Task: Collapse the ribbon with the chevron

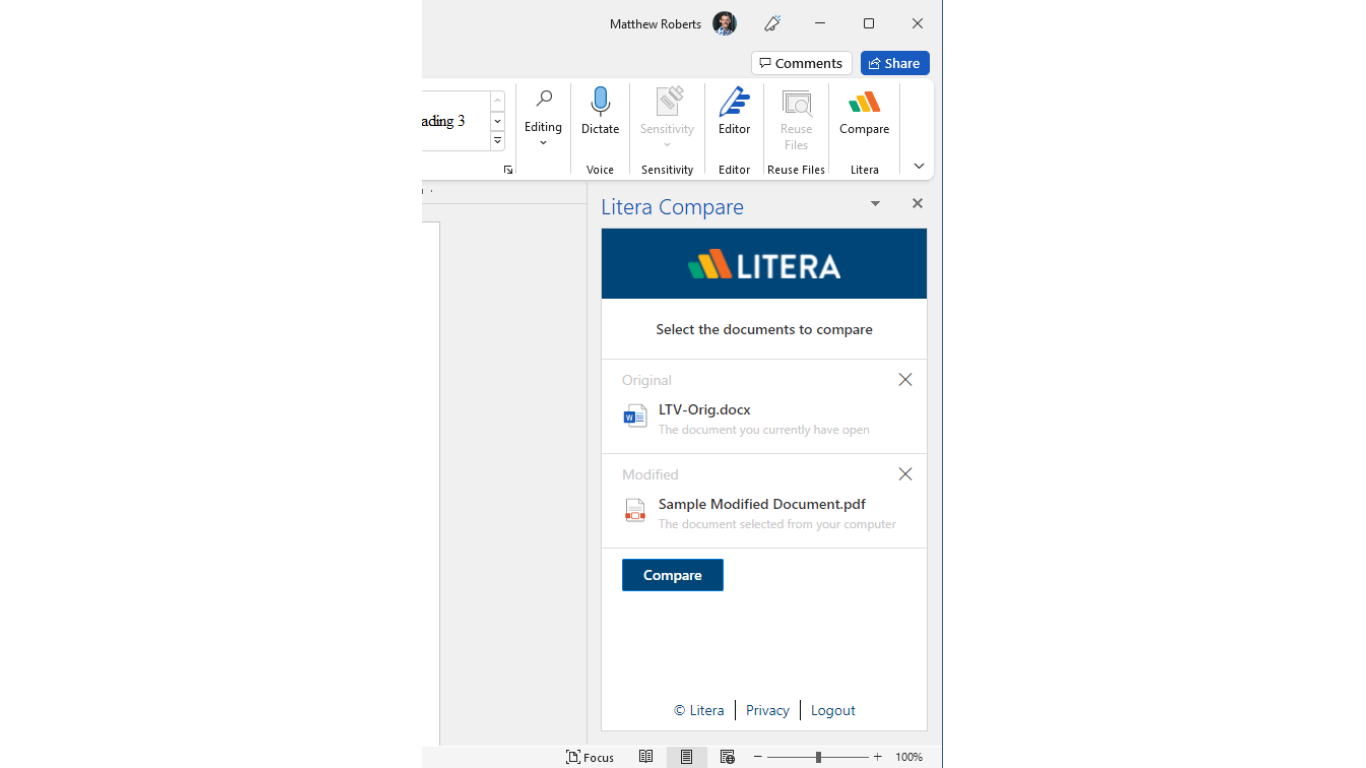Action: click(x=919, y=166)
